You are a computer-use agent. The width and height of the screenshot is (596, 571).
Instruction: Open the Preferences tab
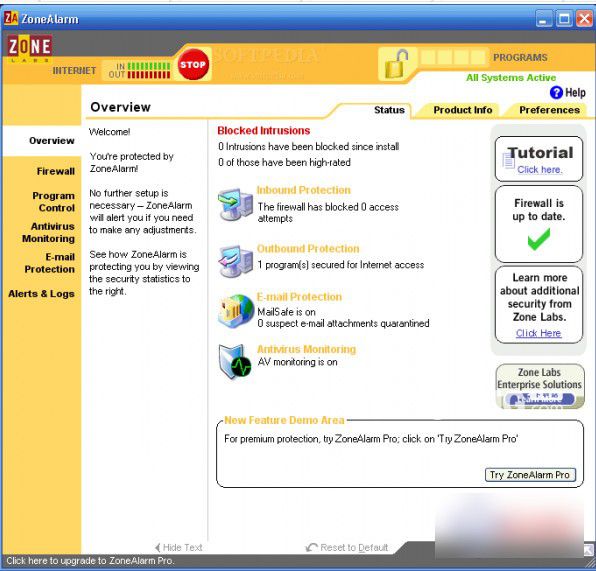[x=549, y=110]
